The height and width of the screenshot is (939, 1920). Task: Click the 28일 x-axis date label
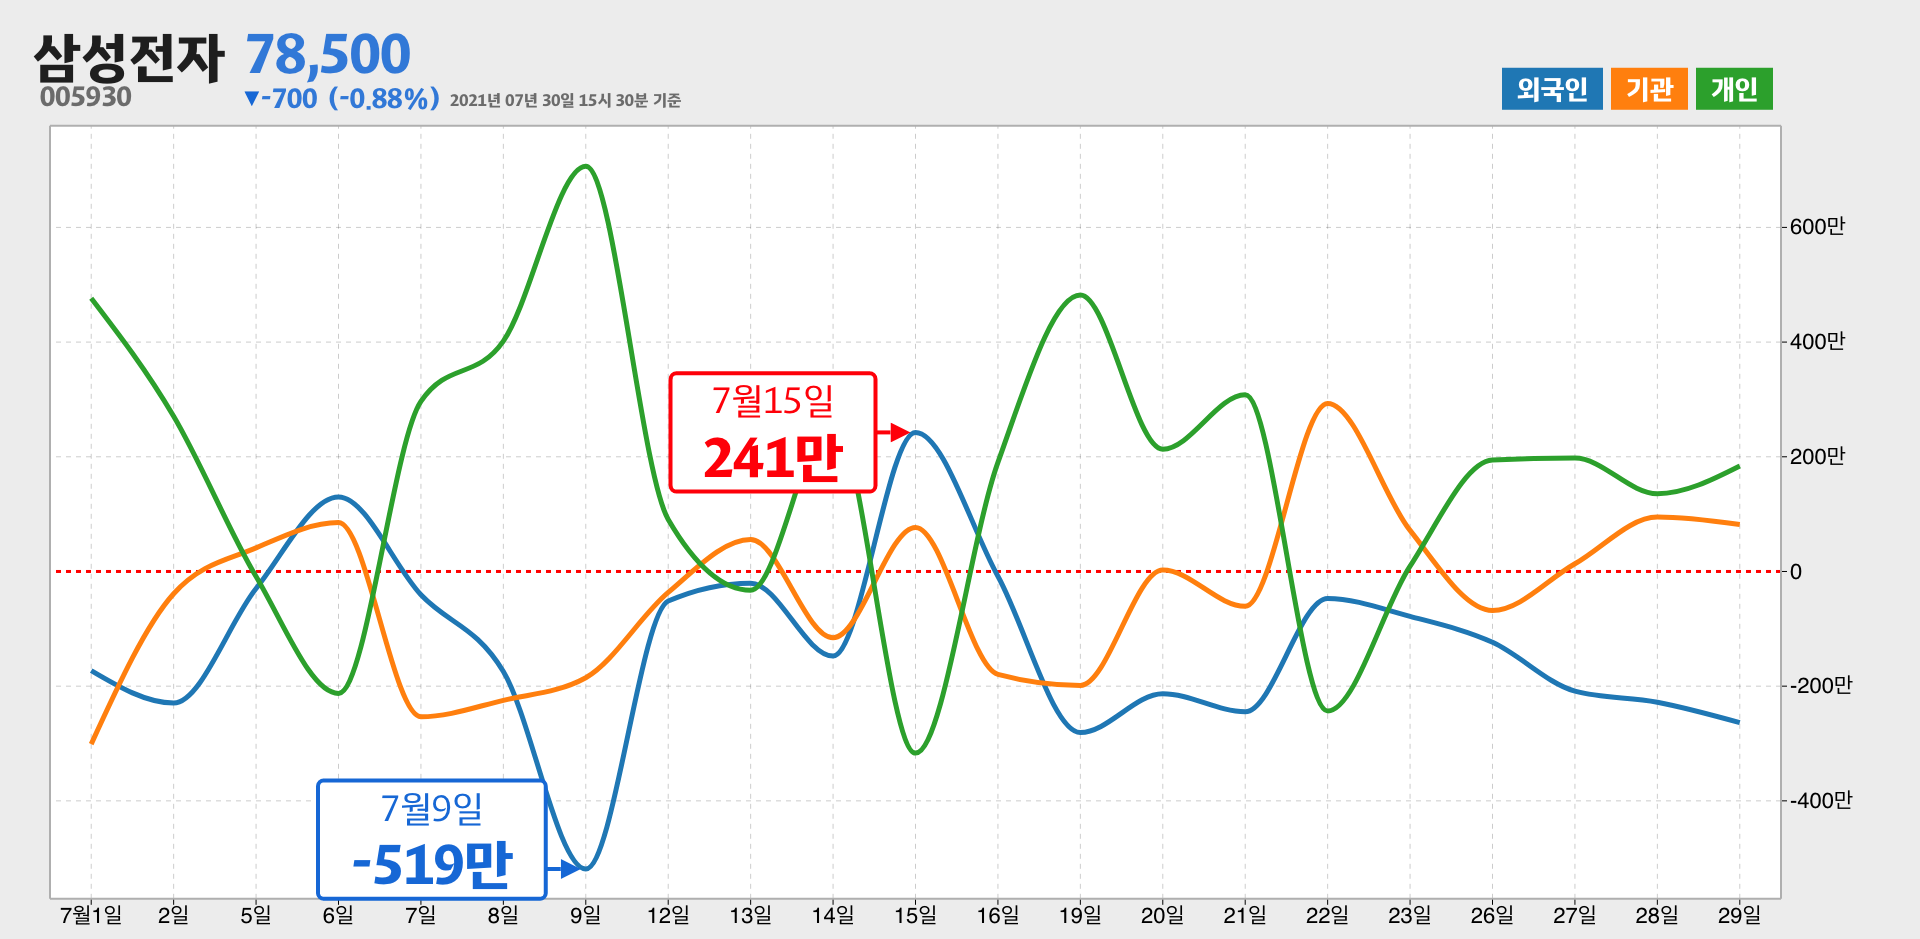[x=1657, y=915]
